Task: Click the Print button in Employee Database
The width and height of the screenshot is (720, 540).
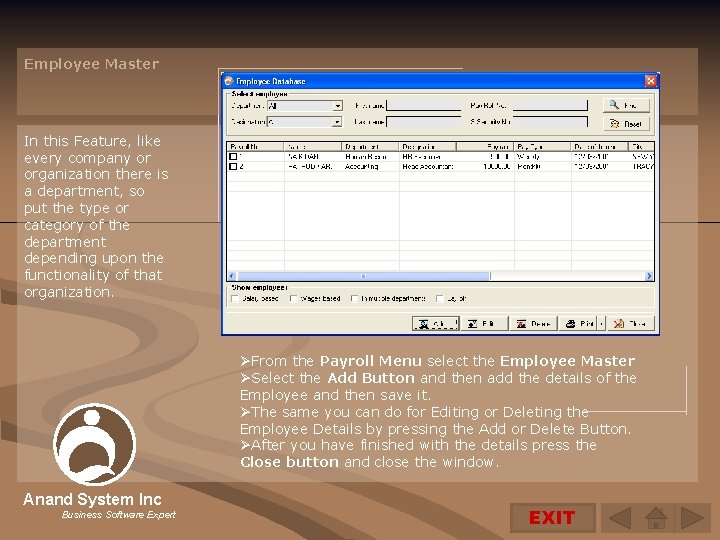Action: [578, 323]
